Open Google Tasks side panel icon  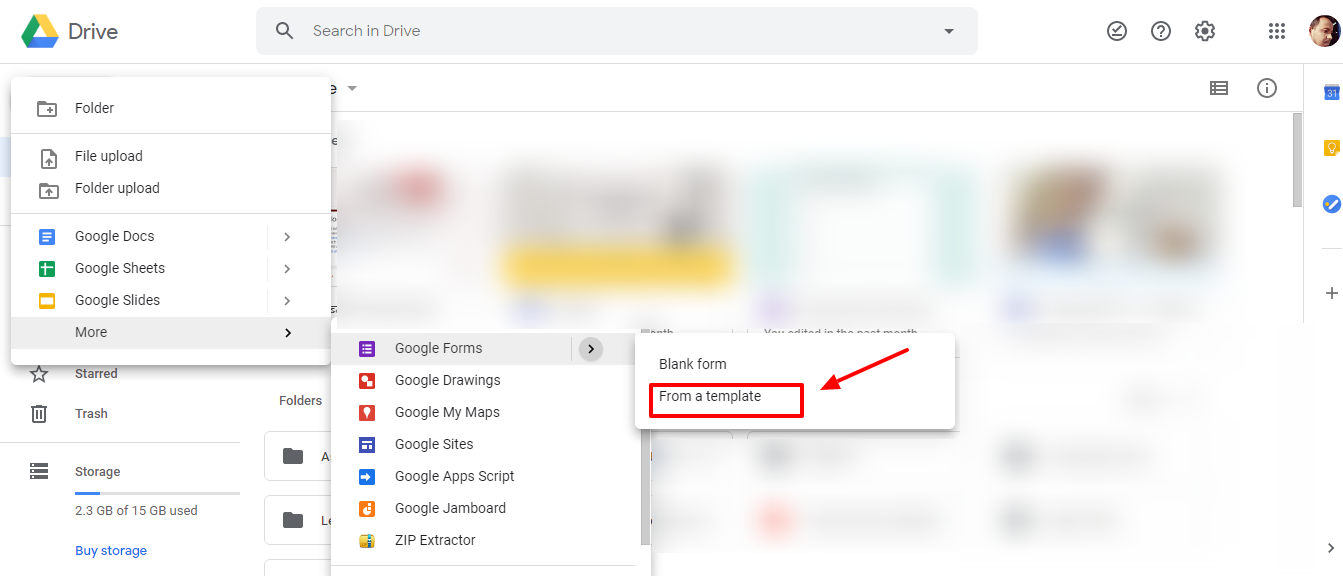tap(1331, 203)
